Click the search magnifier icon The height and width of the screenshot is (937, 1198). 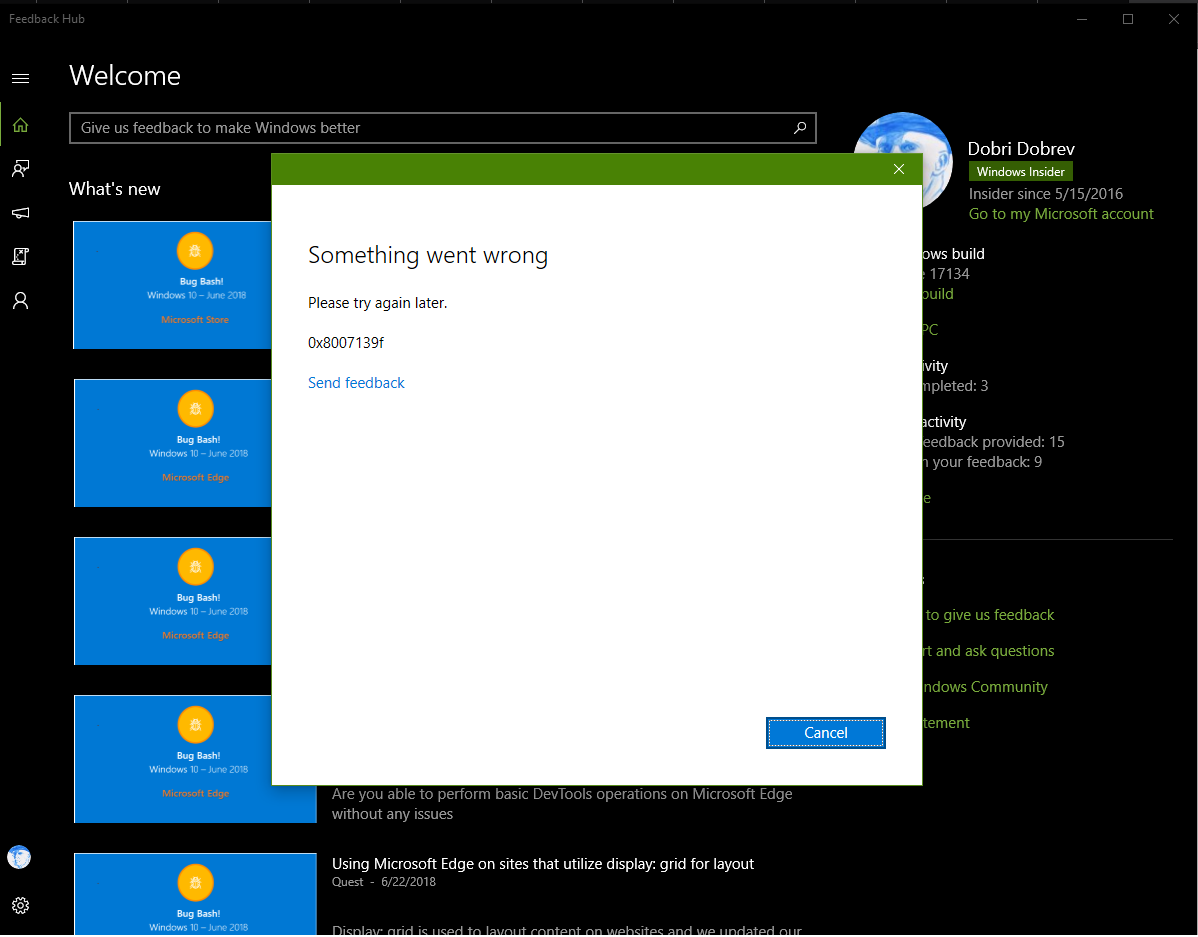pyautogui.click(x=800, y=128)
